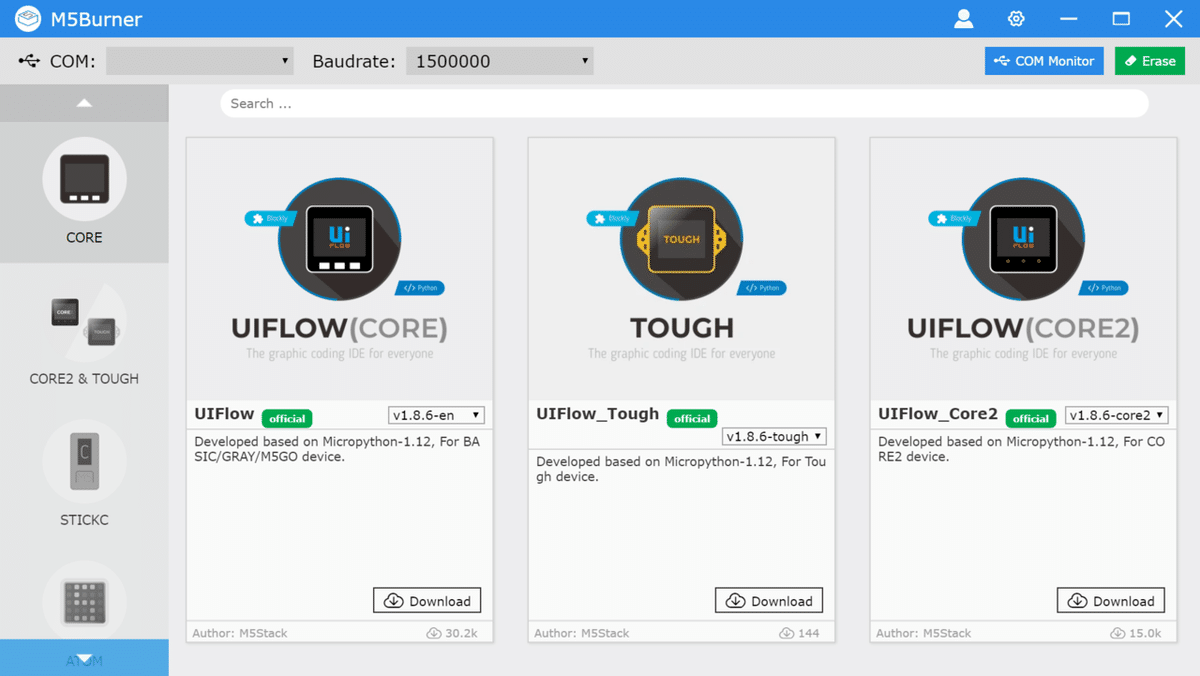1200x676 pixels.
Task: Open the settings gear in title bar
Action: point(1016,18)
